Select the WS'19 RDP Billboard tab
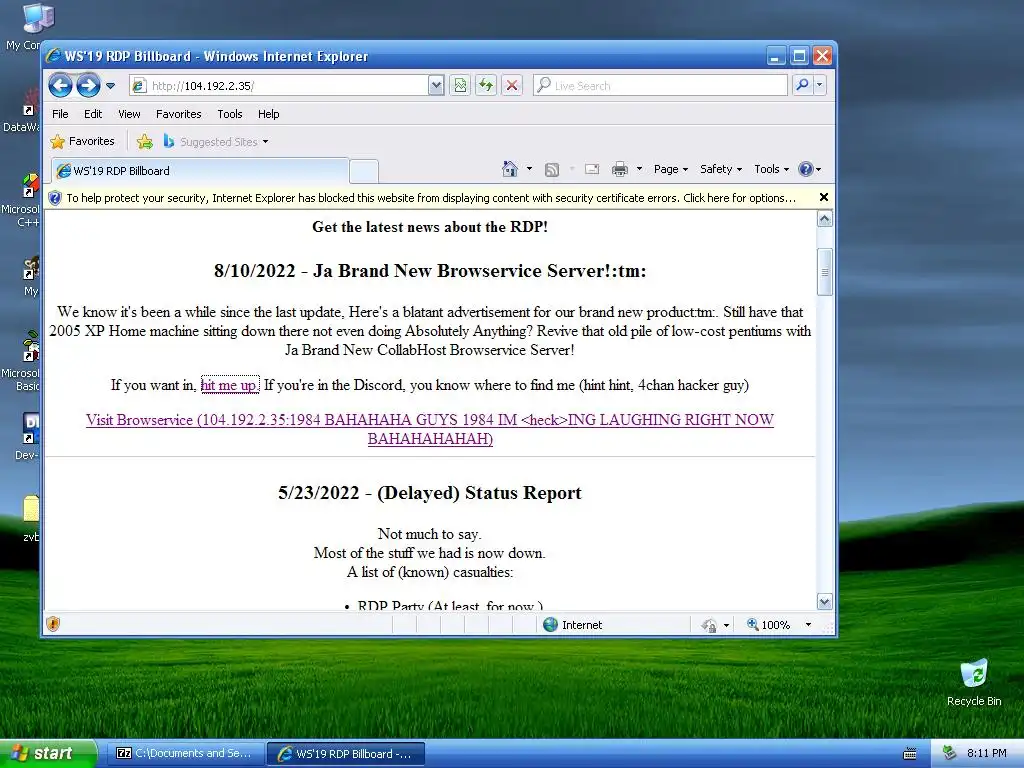The height and width of the screenshot is (768, 1024). [199, 170]
